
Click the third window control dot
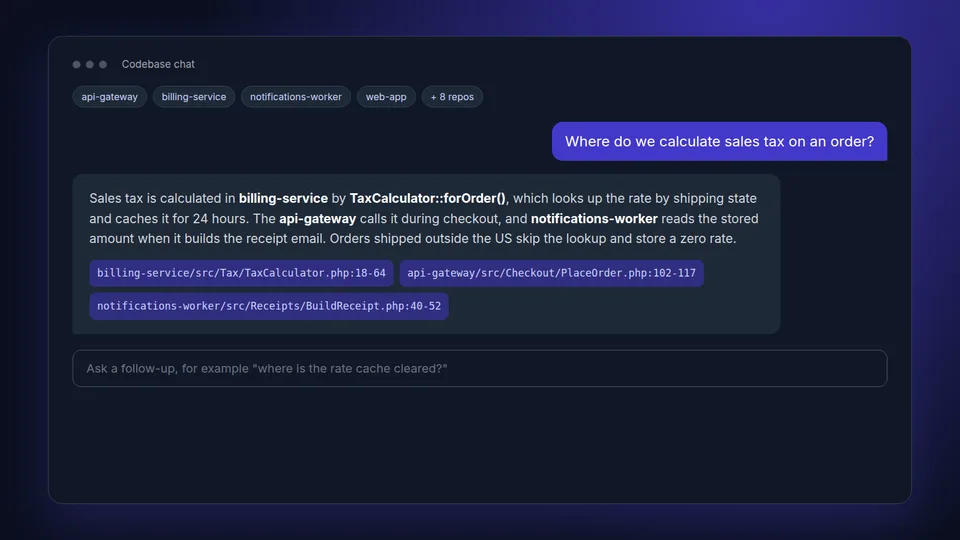coord(103,64)
